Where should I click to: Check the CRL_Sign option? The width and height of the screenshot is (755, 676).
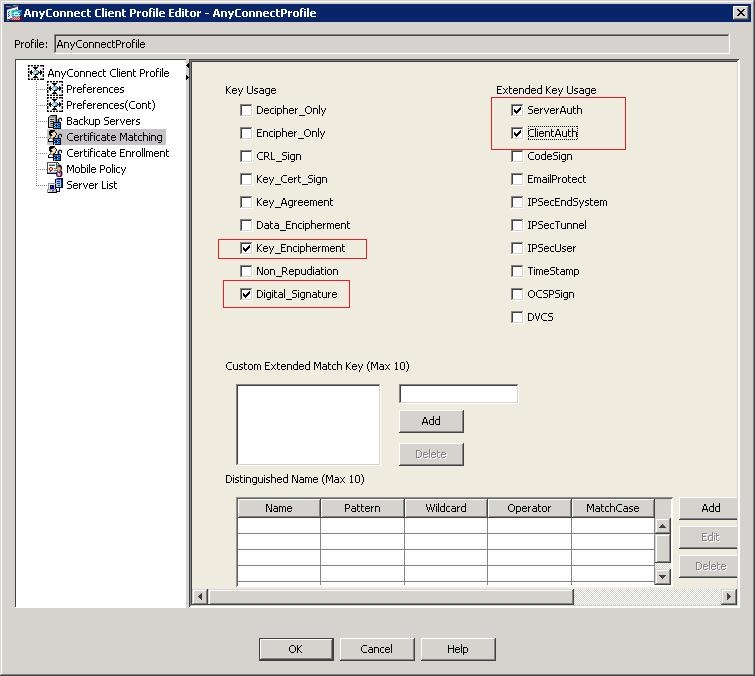coord(246,156)
